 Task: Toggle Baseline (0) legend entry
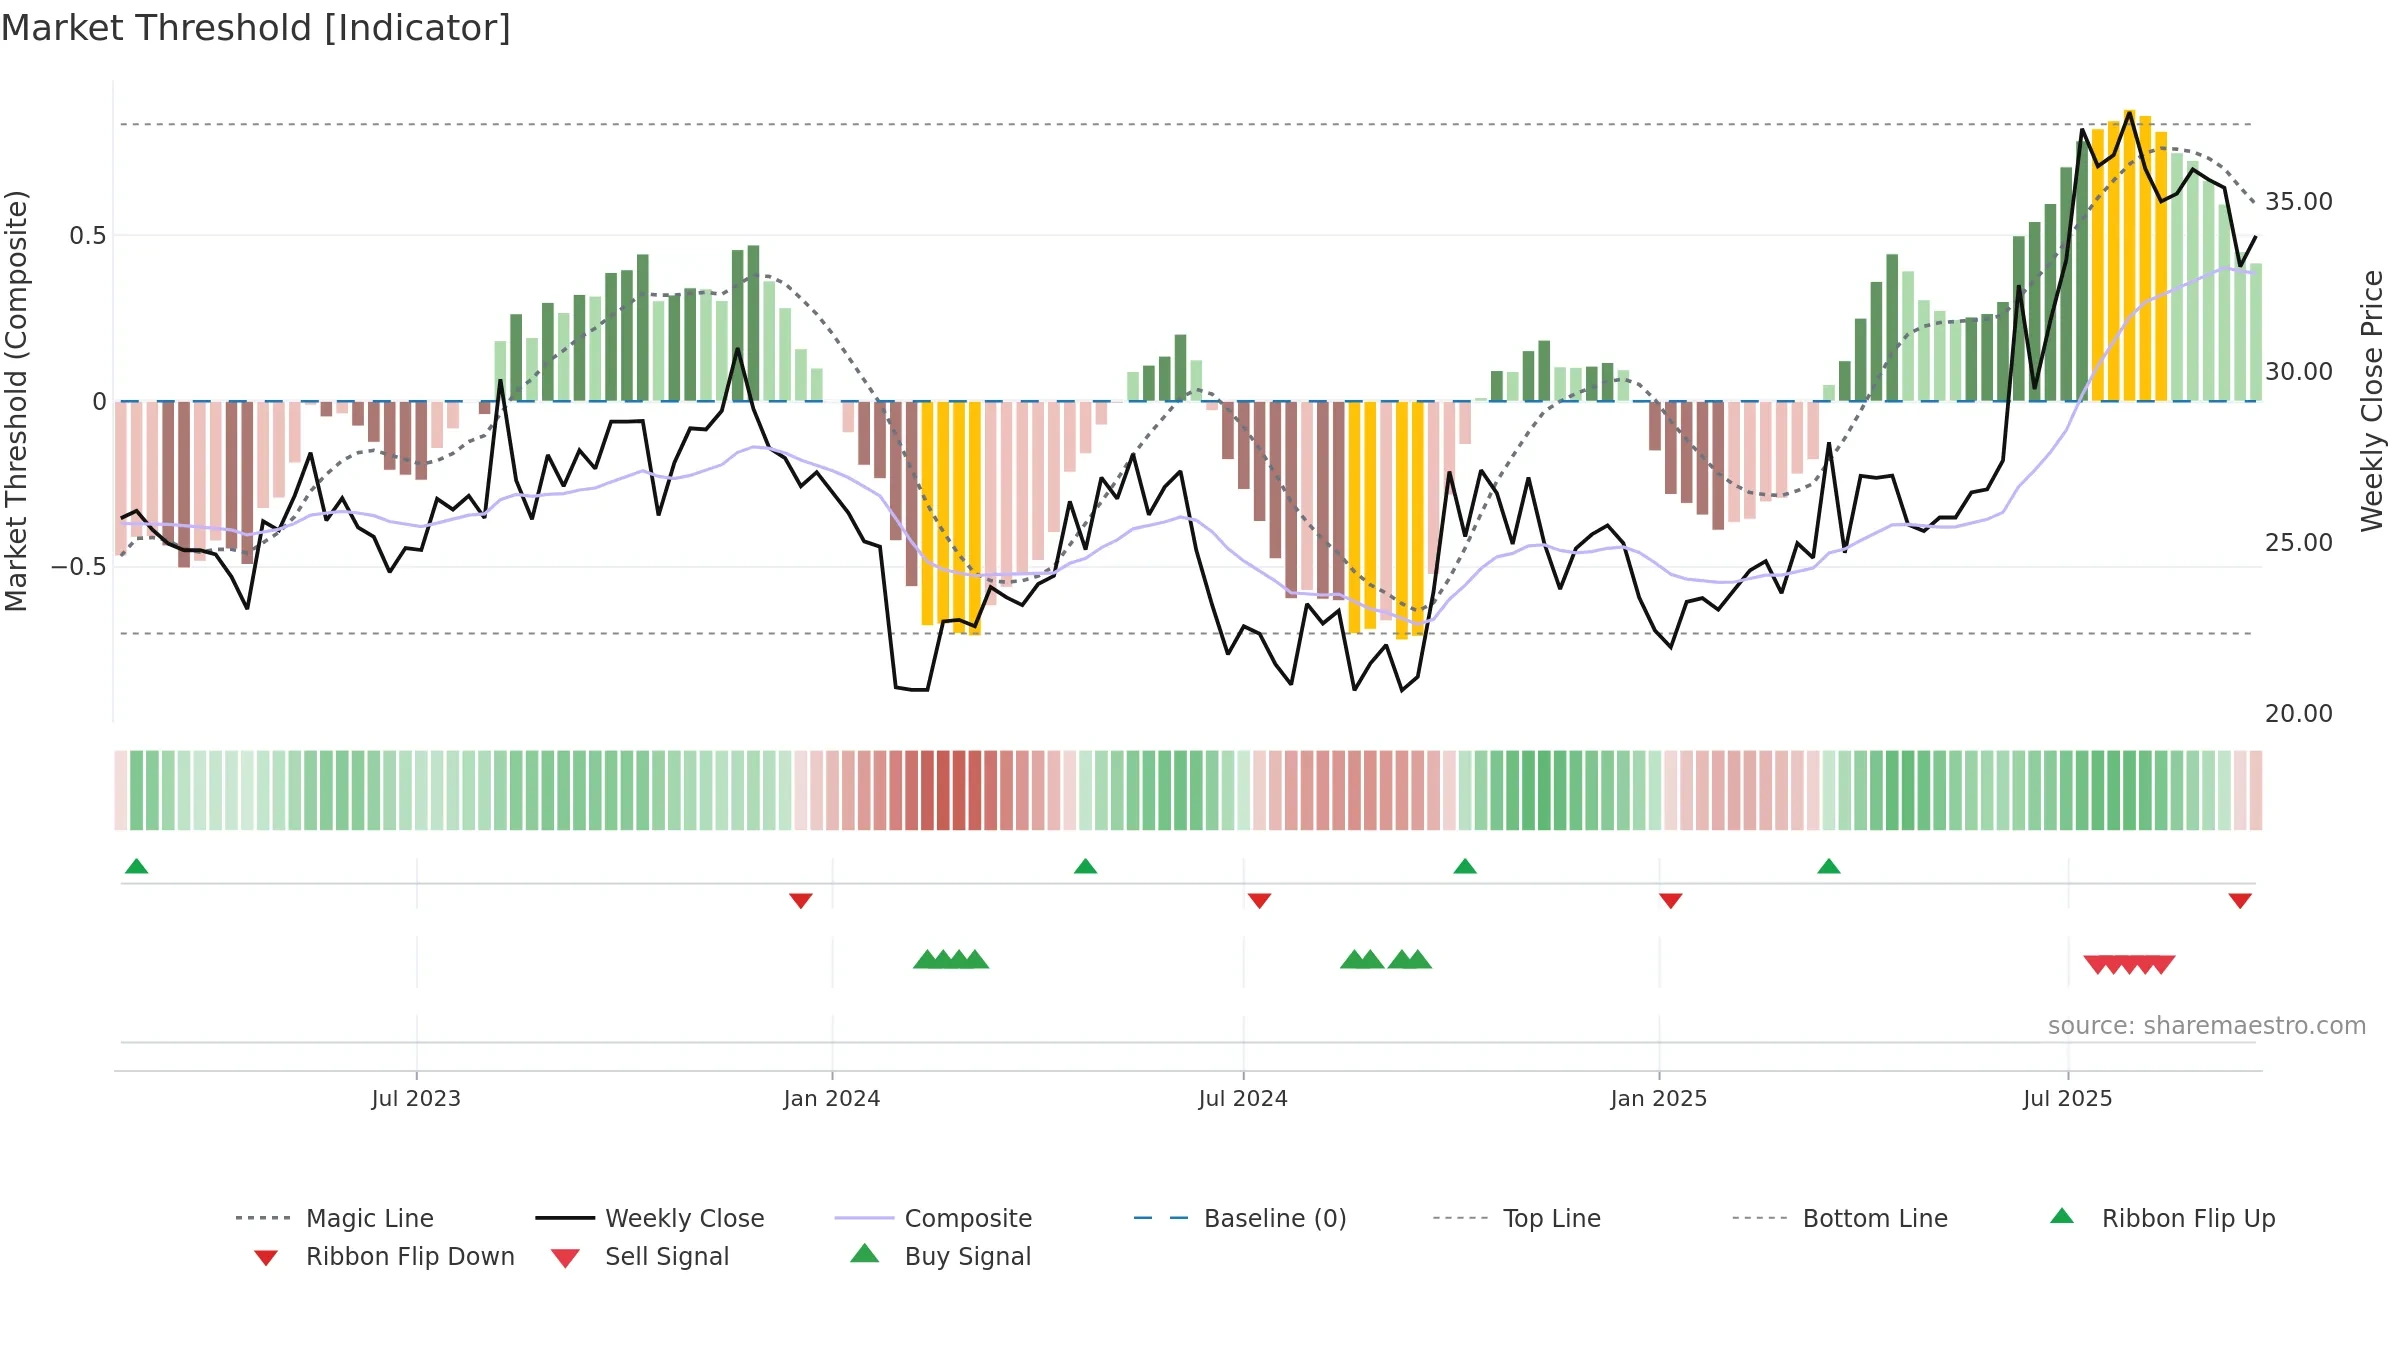1240,1218
